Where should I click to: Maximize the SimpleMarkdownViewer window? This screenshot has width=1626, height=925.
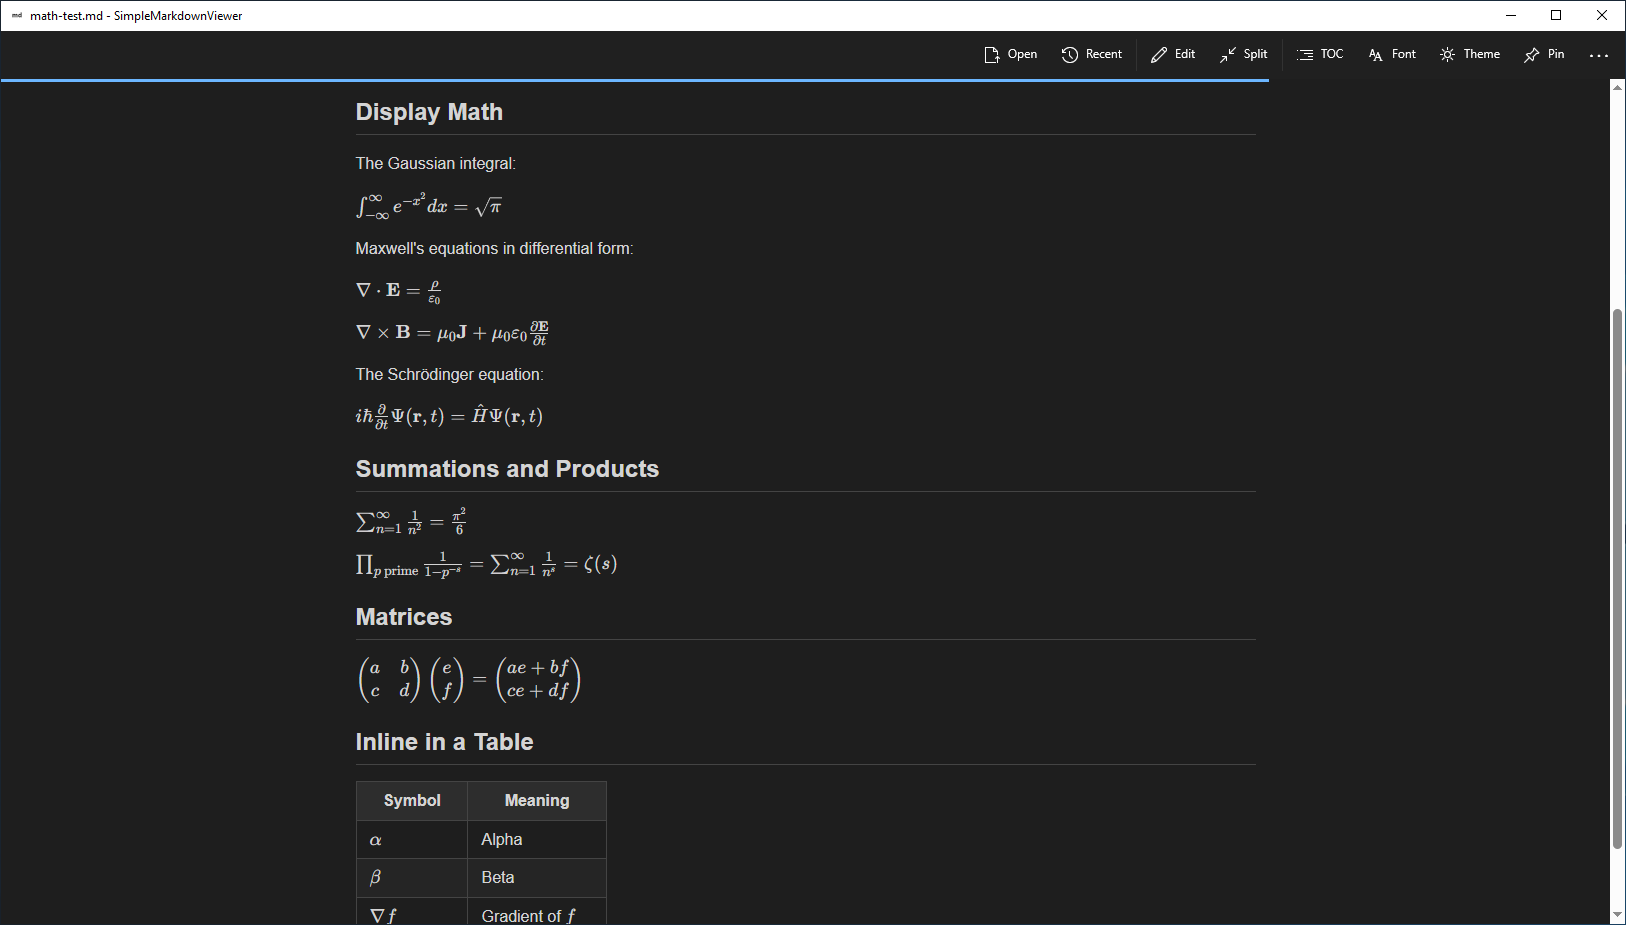tap(1556, 15)
